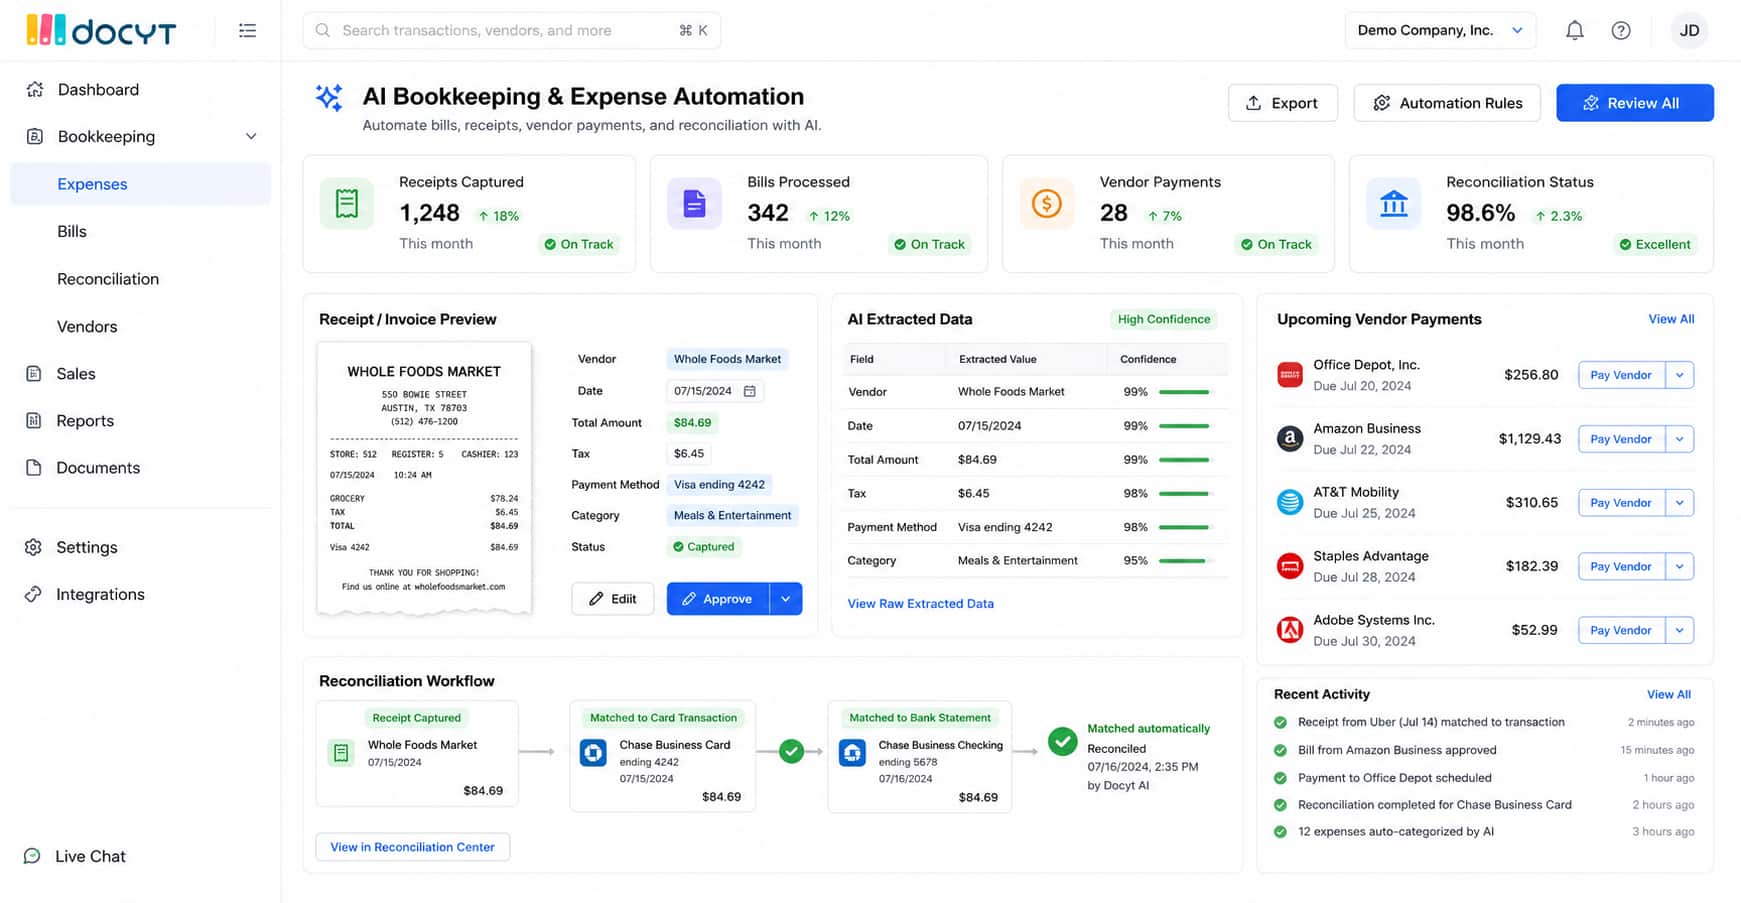Click the Category 95% confidence bar
Screen dimensions: 1741x903
coord(1185,561)
